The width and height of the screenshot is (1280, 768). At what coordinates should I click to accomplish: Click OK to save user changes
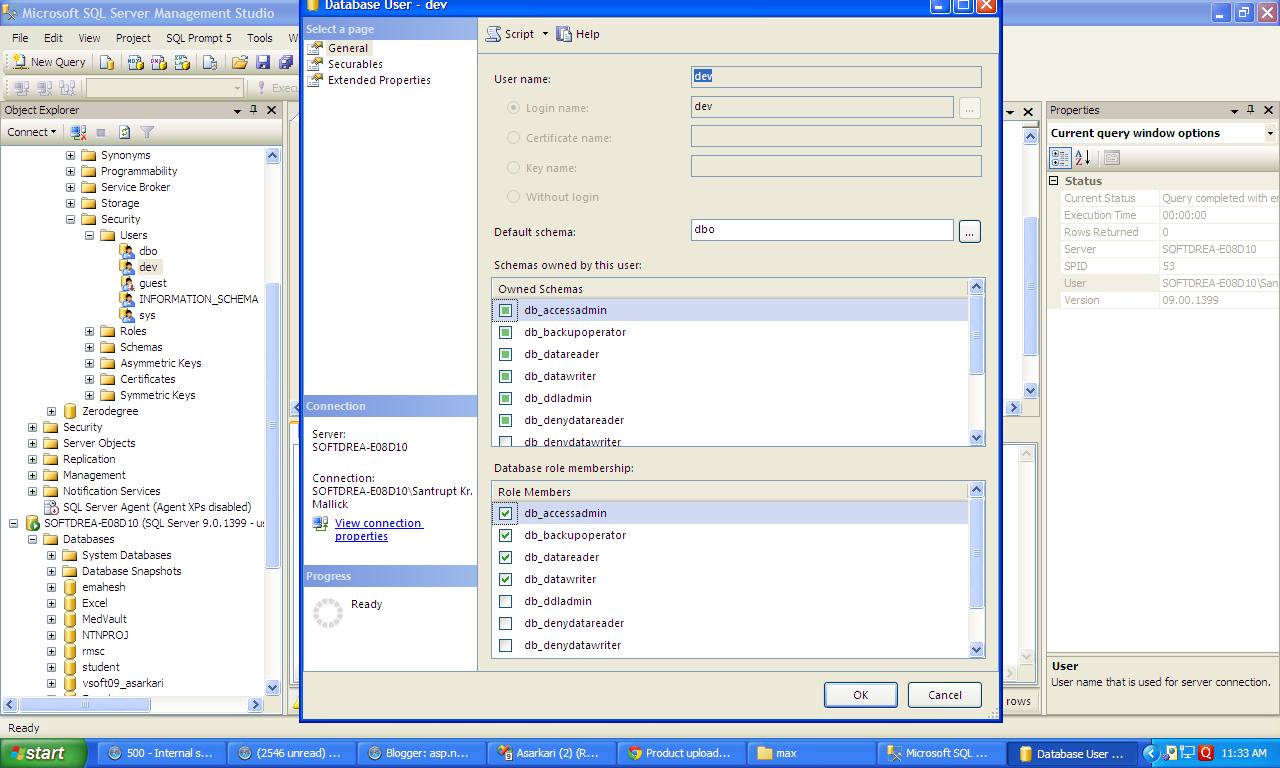point(860,695)
